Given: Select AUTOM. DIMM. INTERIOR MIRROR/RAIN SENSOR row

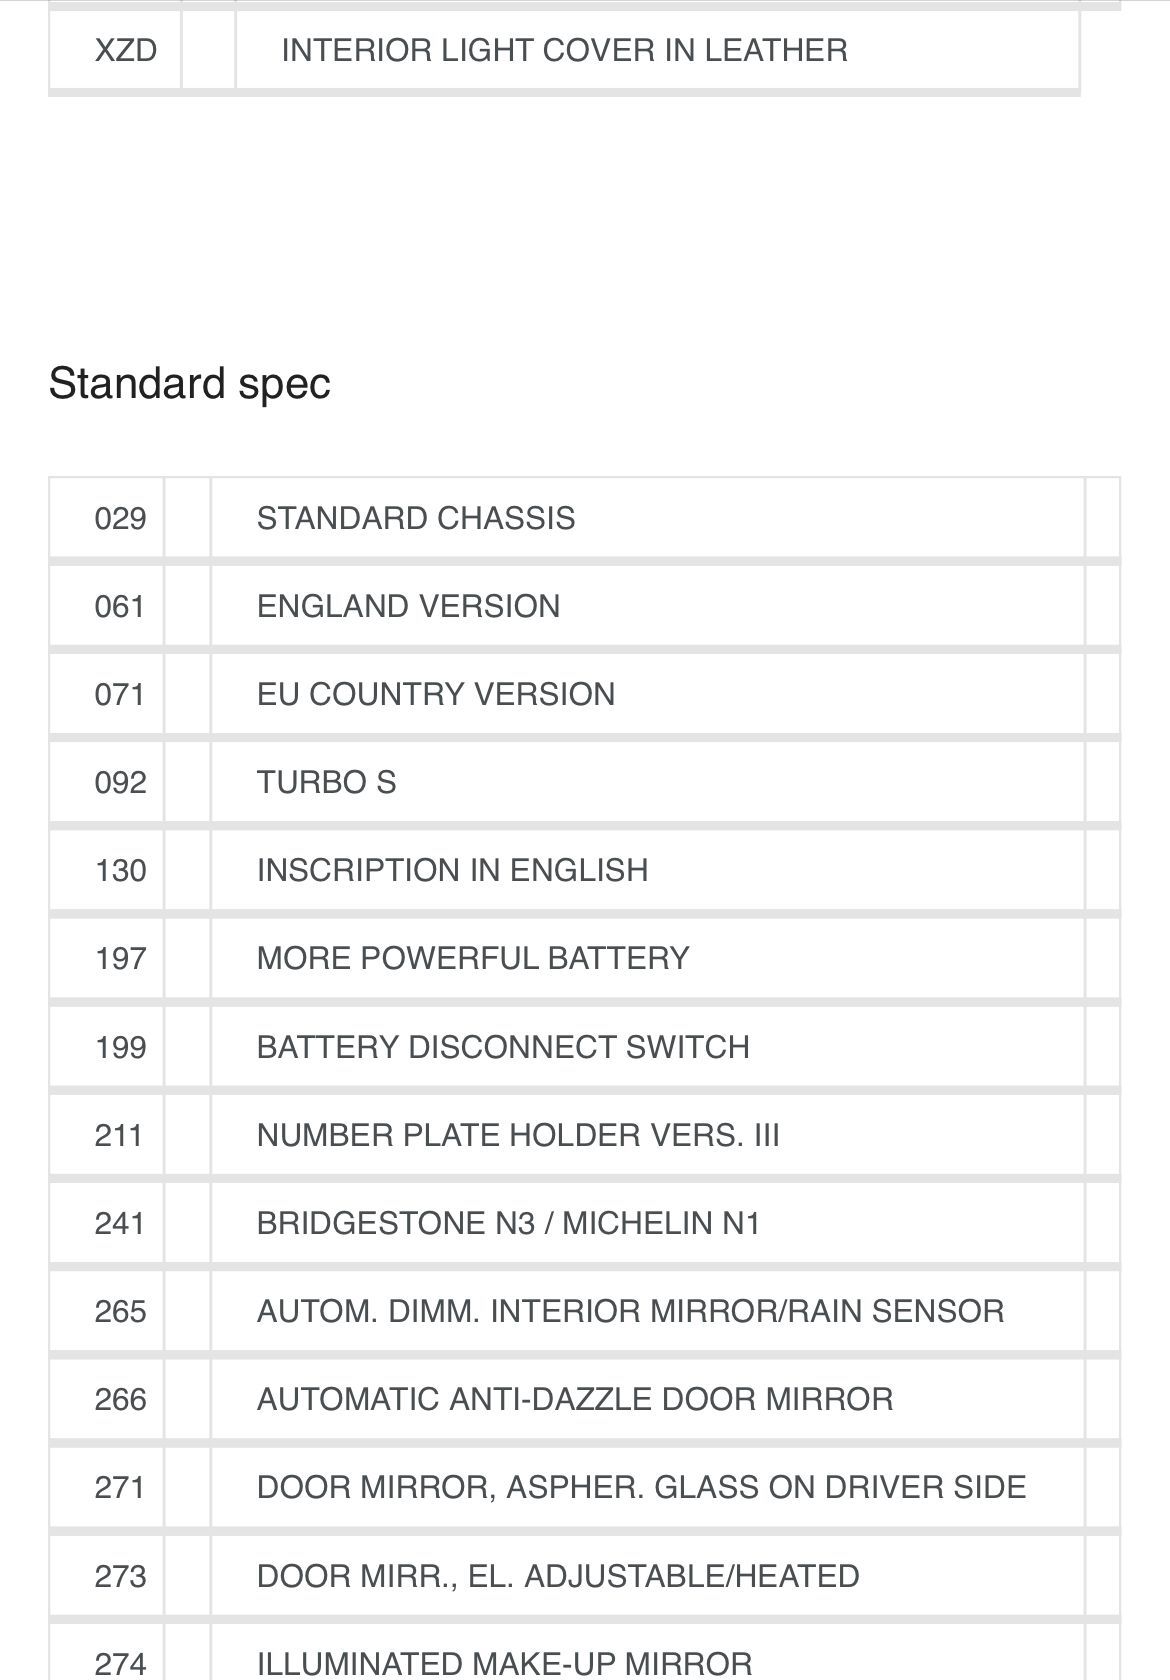Looking at the screenshot, I should [x=584, y=1311].
